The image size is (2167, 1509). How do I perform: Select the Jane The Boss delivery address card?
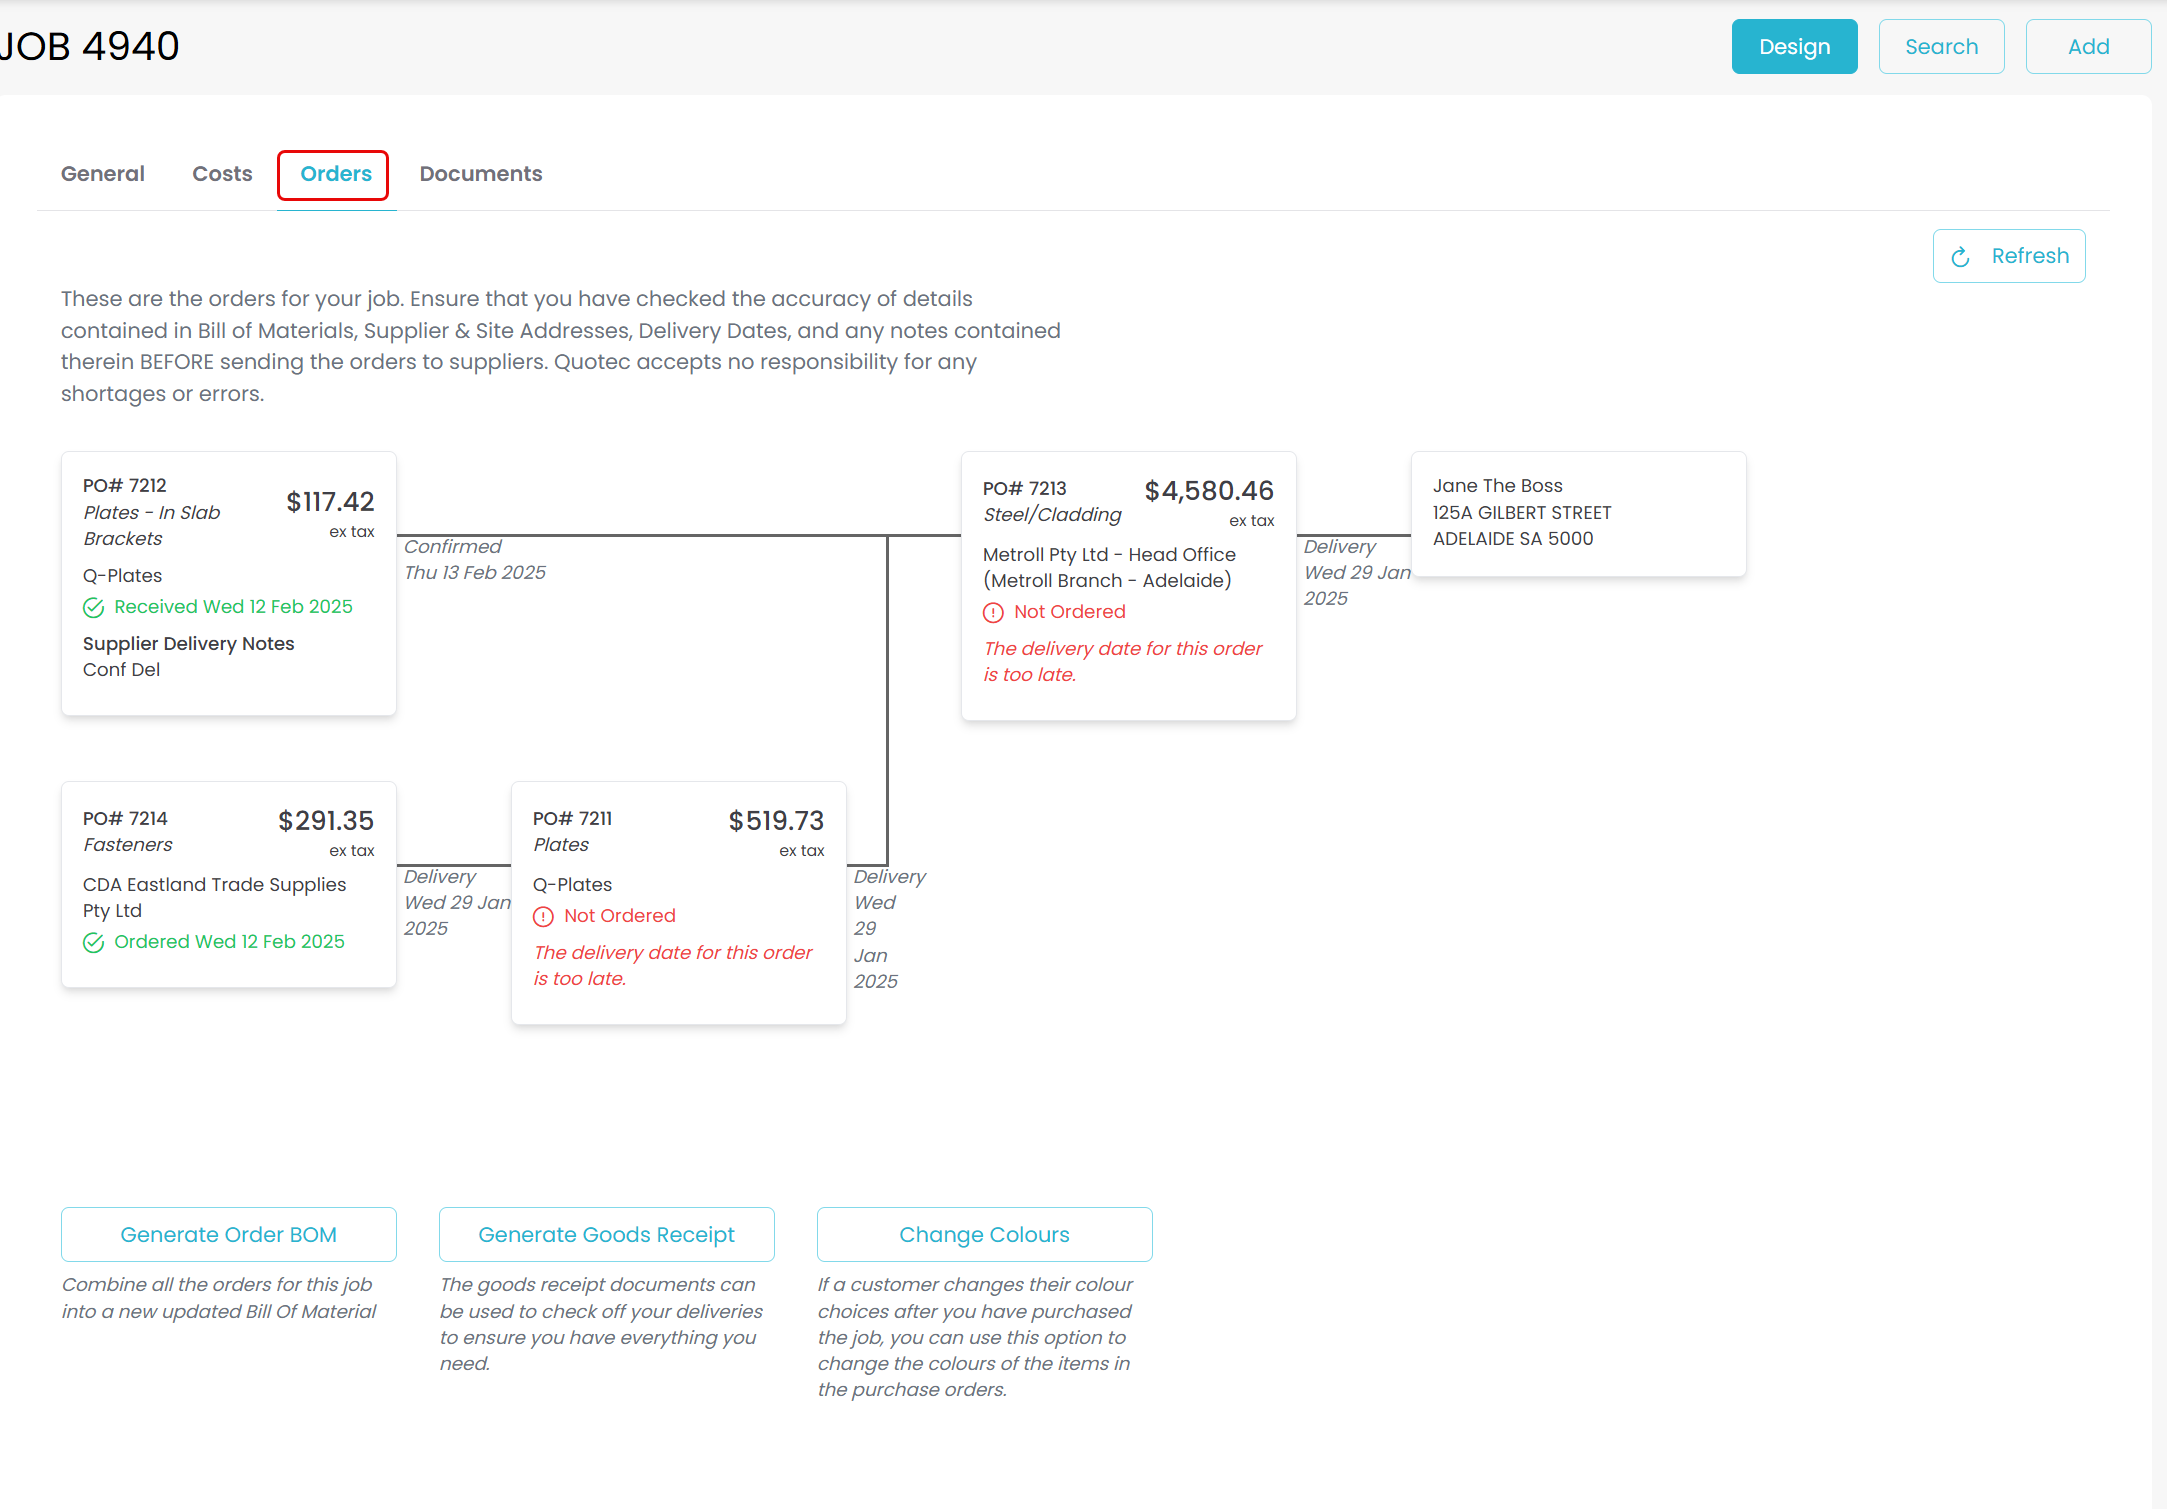1578,513
